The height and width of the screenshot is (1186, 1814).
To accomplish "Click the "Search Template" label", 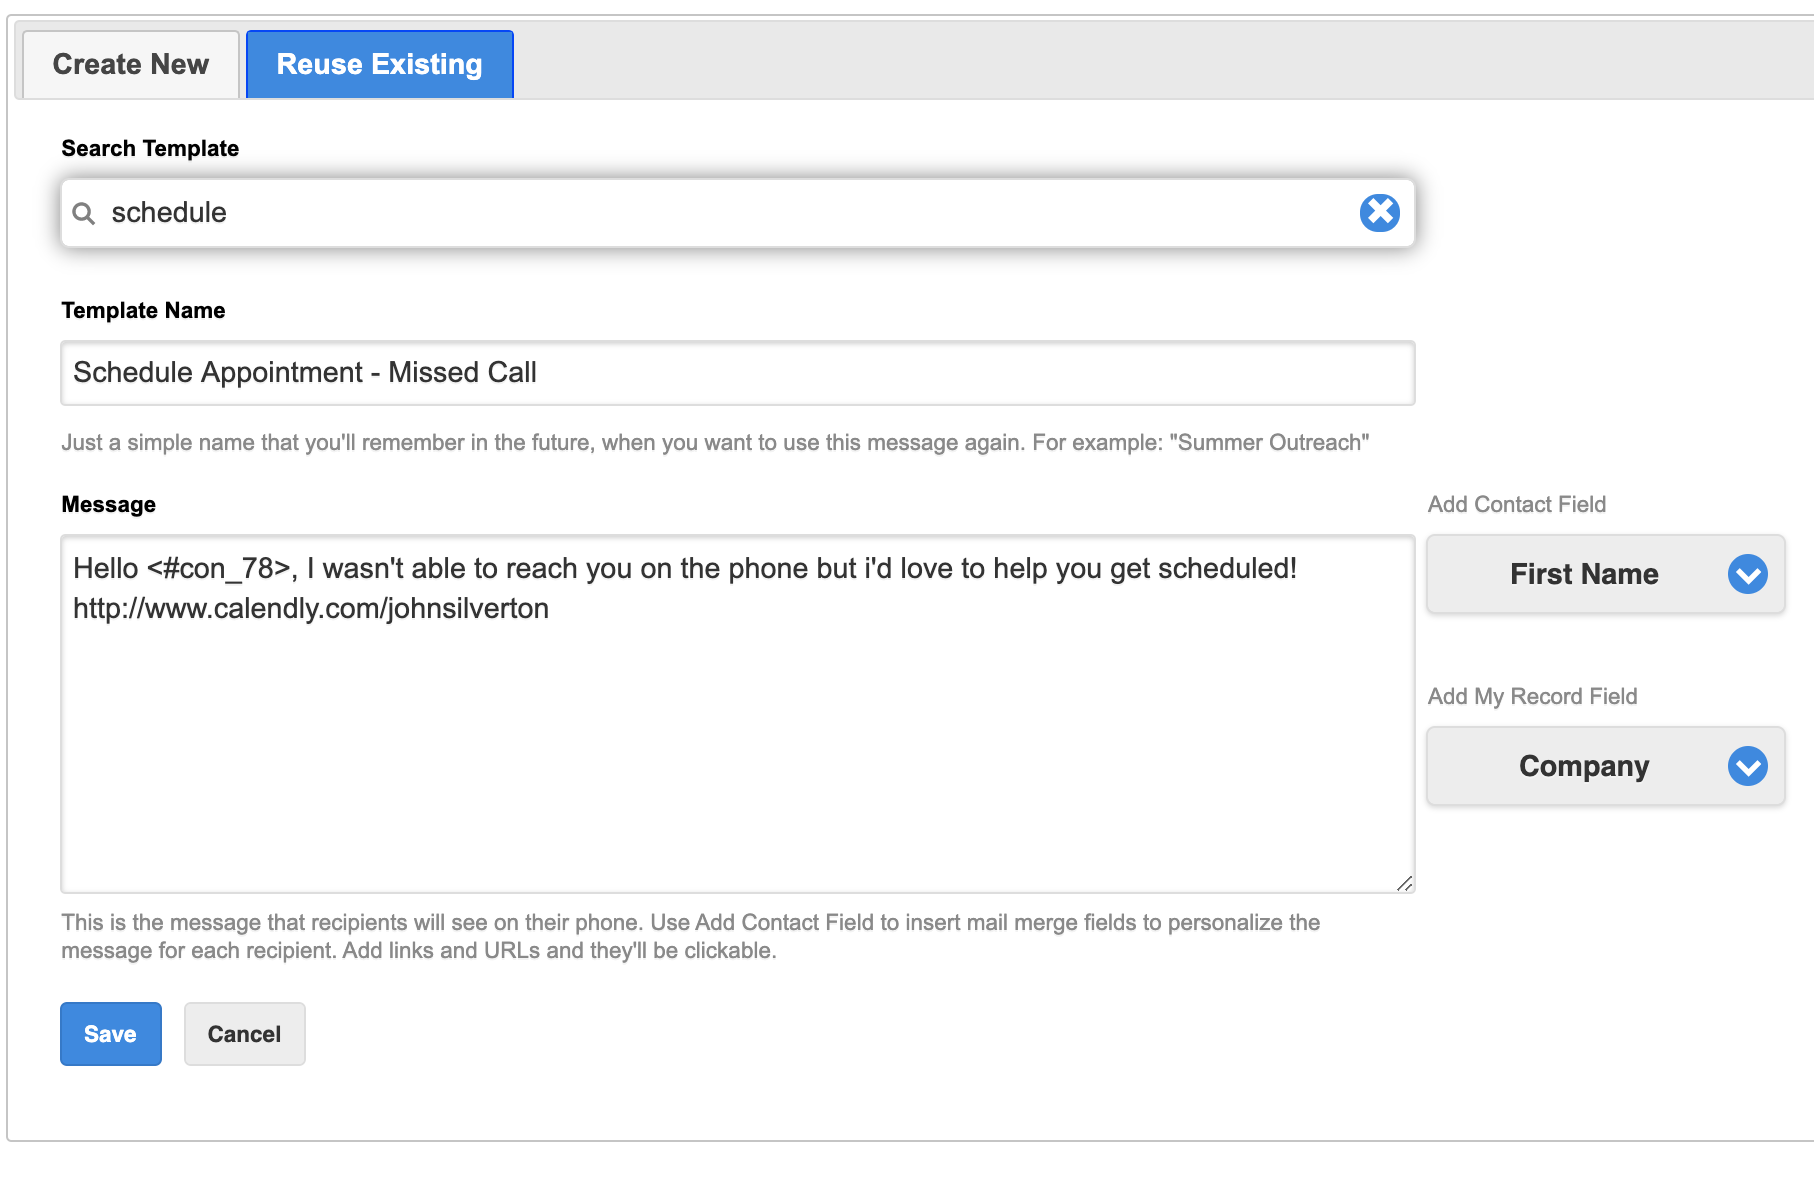I will pos(150,148).
